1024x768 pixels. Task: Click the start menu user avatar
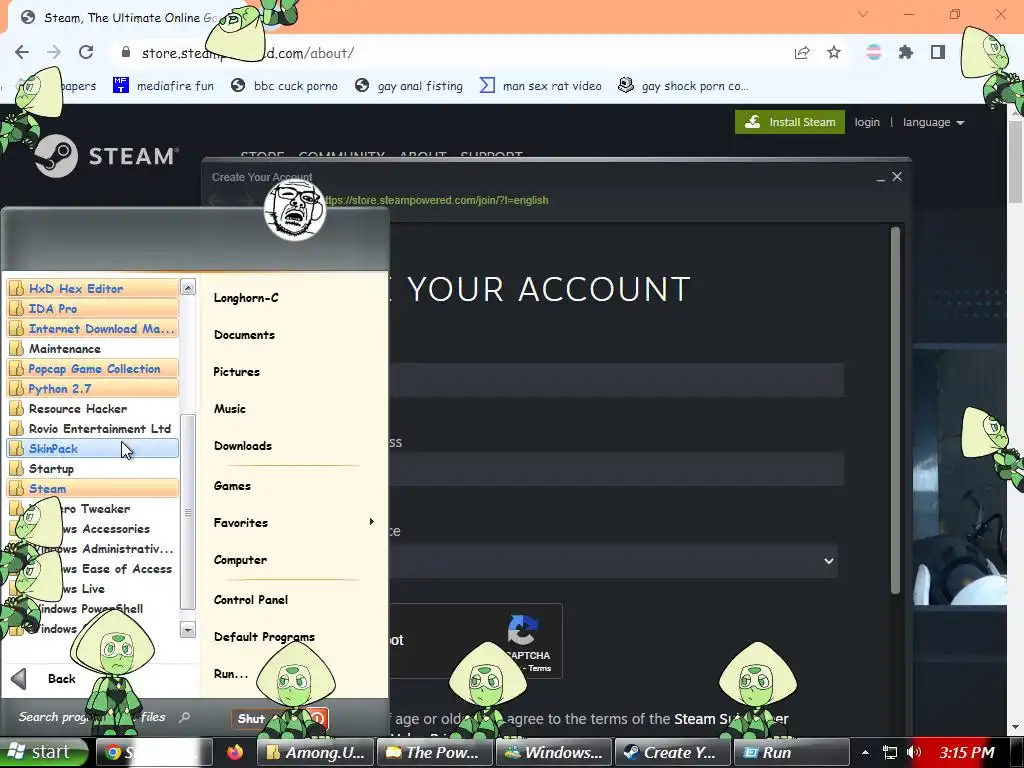pyautogui.click(x=295, y=210)
